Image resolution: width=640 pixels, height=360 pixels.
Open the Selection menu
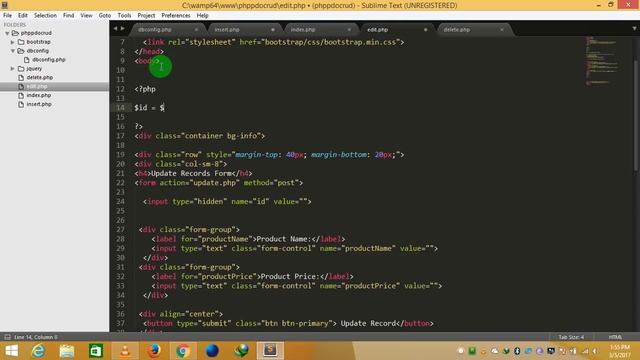click(x=45, y=16)
